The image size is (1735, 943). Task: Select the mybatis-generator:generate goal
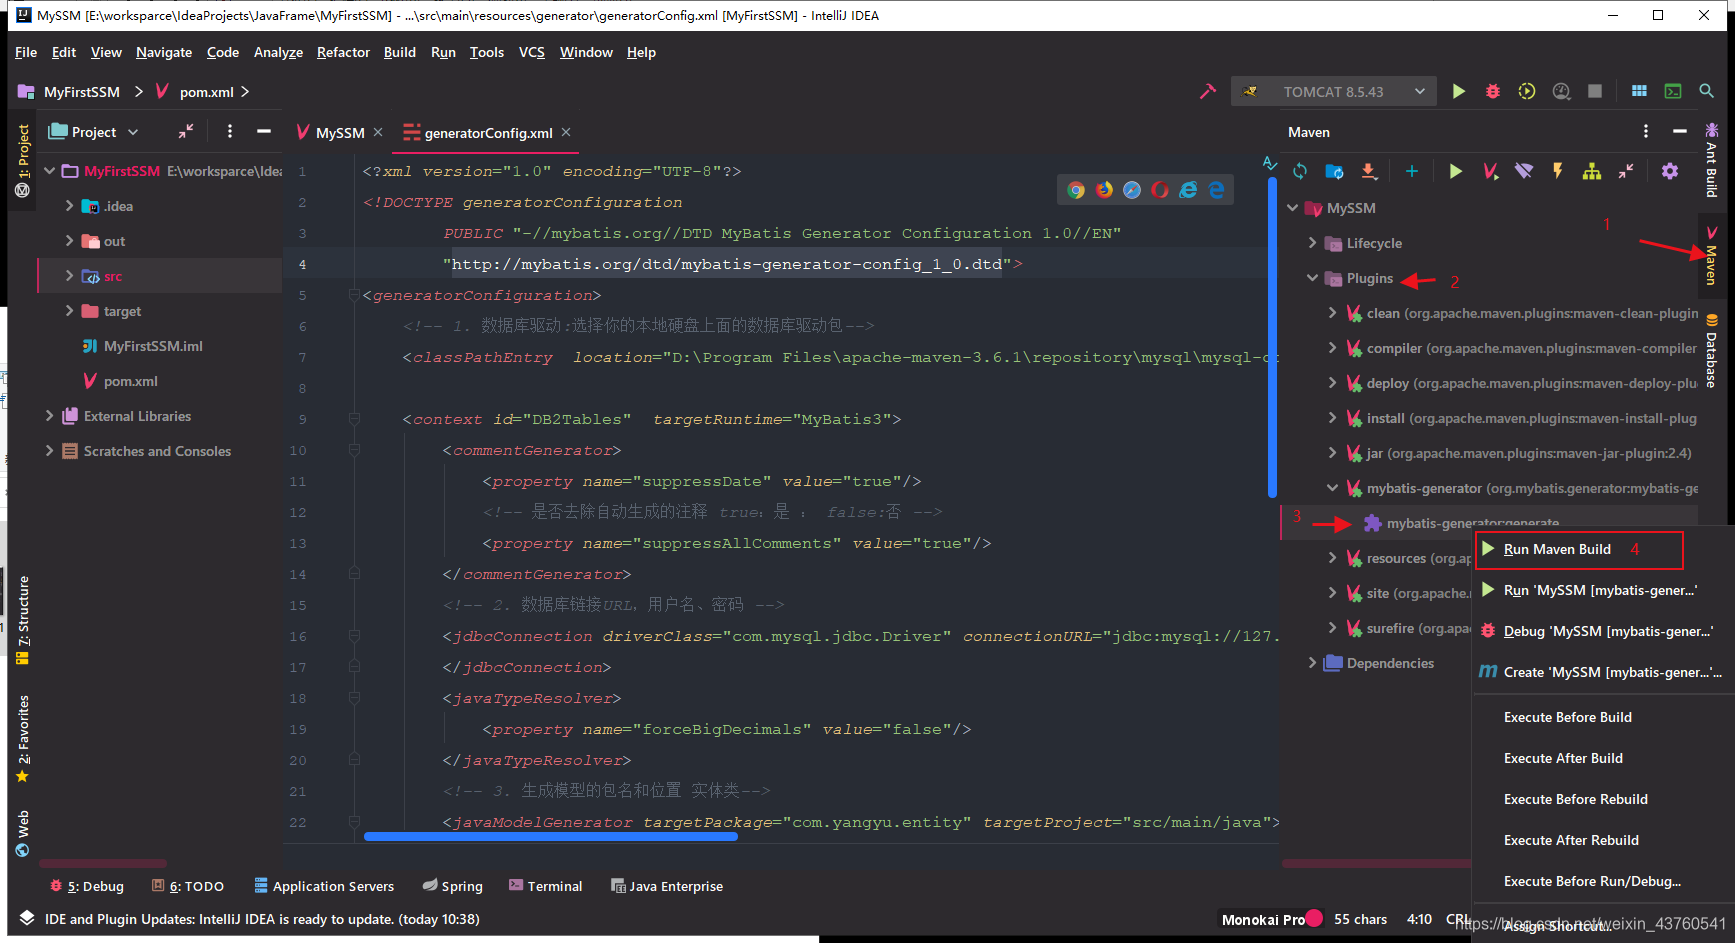click(1473, 523)
